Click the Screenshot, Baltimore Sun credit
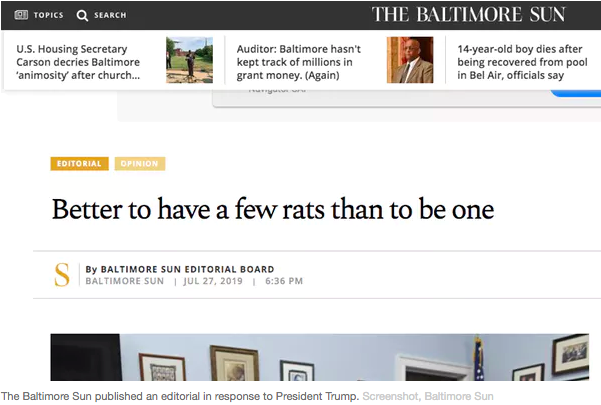This screenshot has height=405, width=601. (x=428, y=396)
